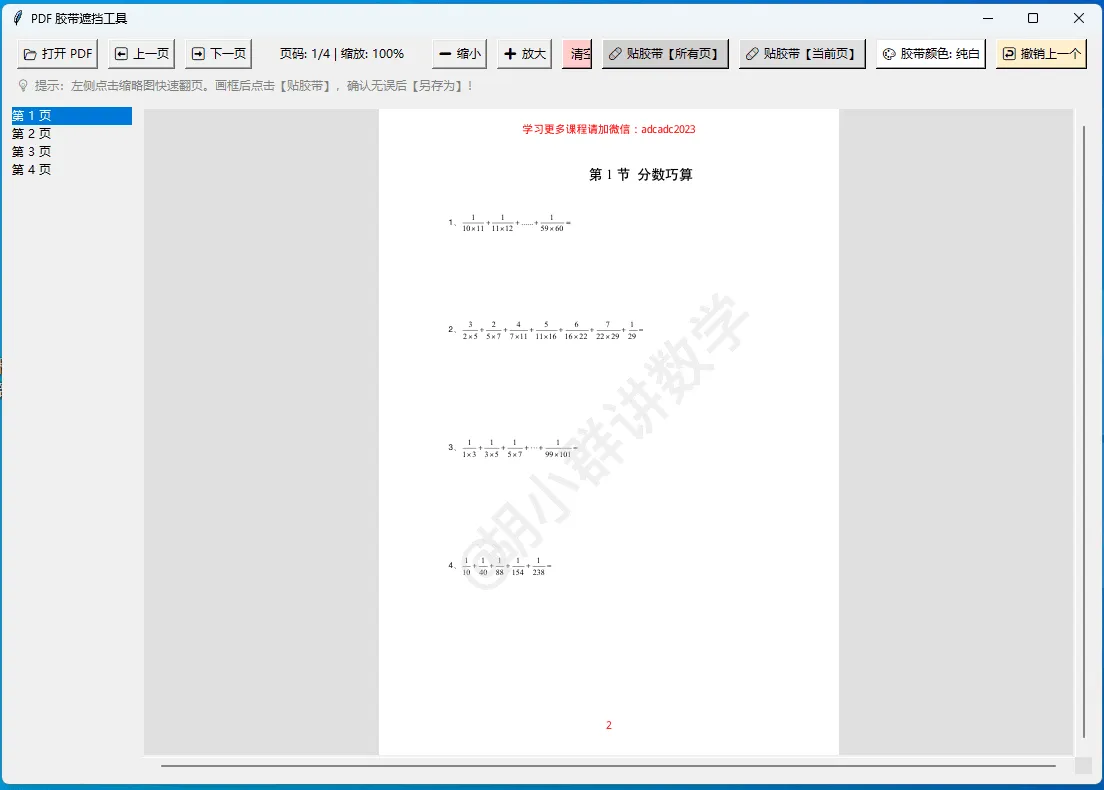Select 第 2 页 in page list
Image resolution: width=1104 pixels, height=790 pixels.
pos(71,134)
